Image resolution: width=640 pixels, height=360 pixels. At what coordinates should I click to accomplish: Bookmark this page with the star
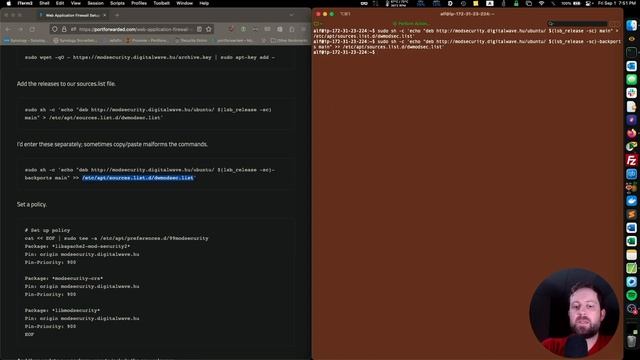[x=209, y=29]
